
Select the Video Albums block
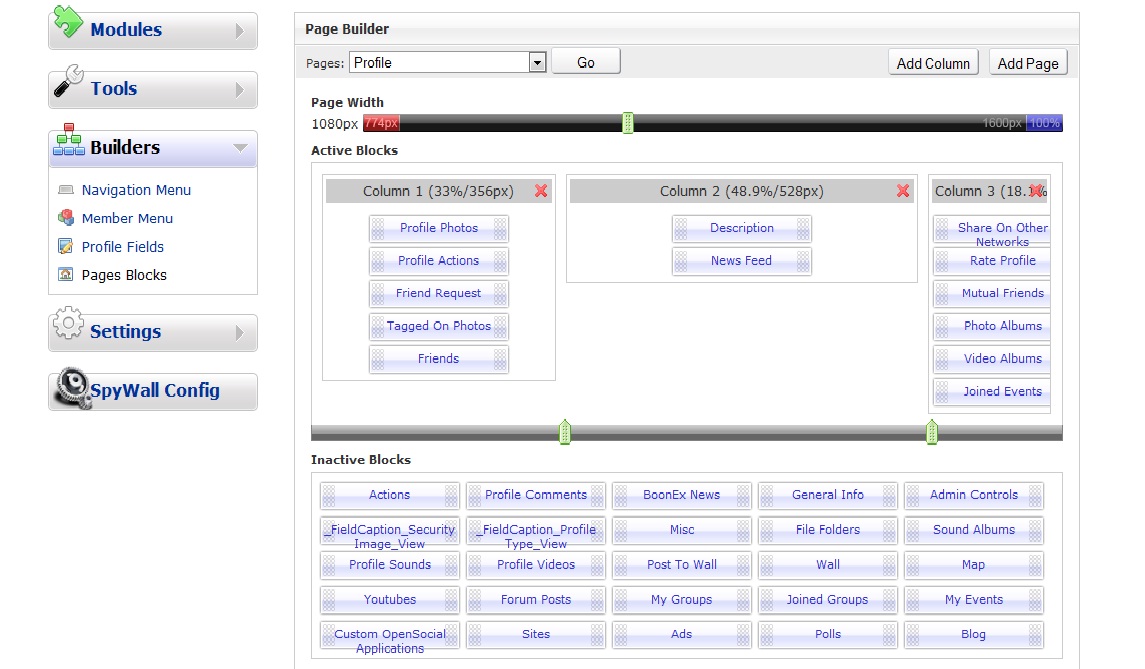(x=992, y=359)
